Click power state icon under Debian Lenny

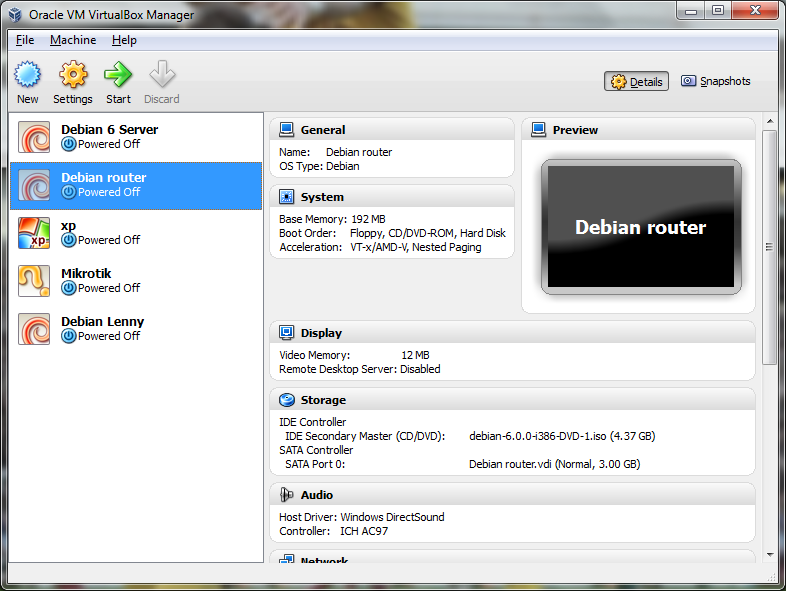[69, 336]
